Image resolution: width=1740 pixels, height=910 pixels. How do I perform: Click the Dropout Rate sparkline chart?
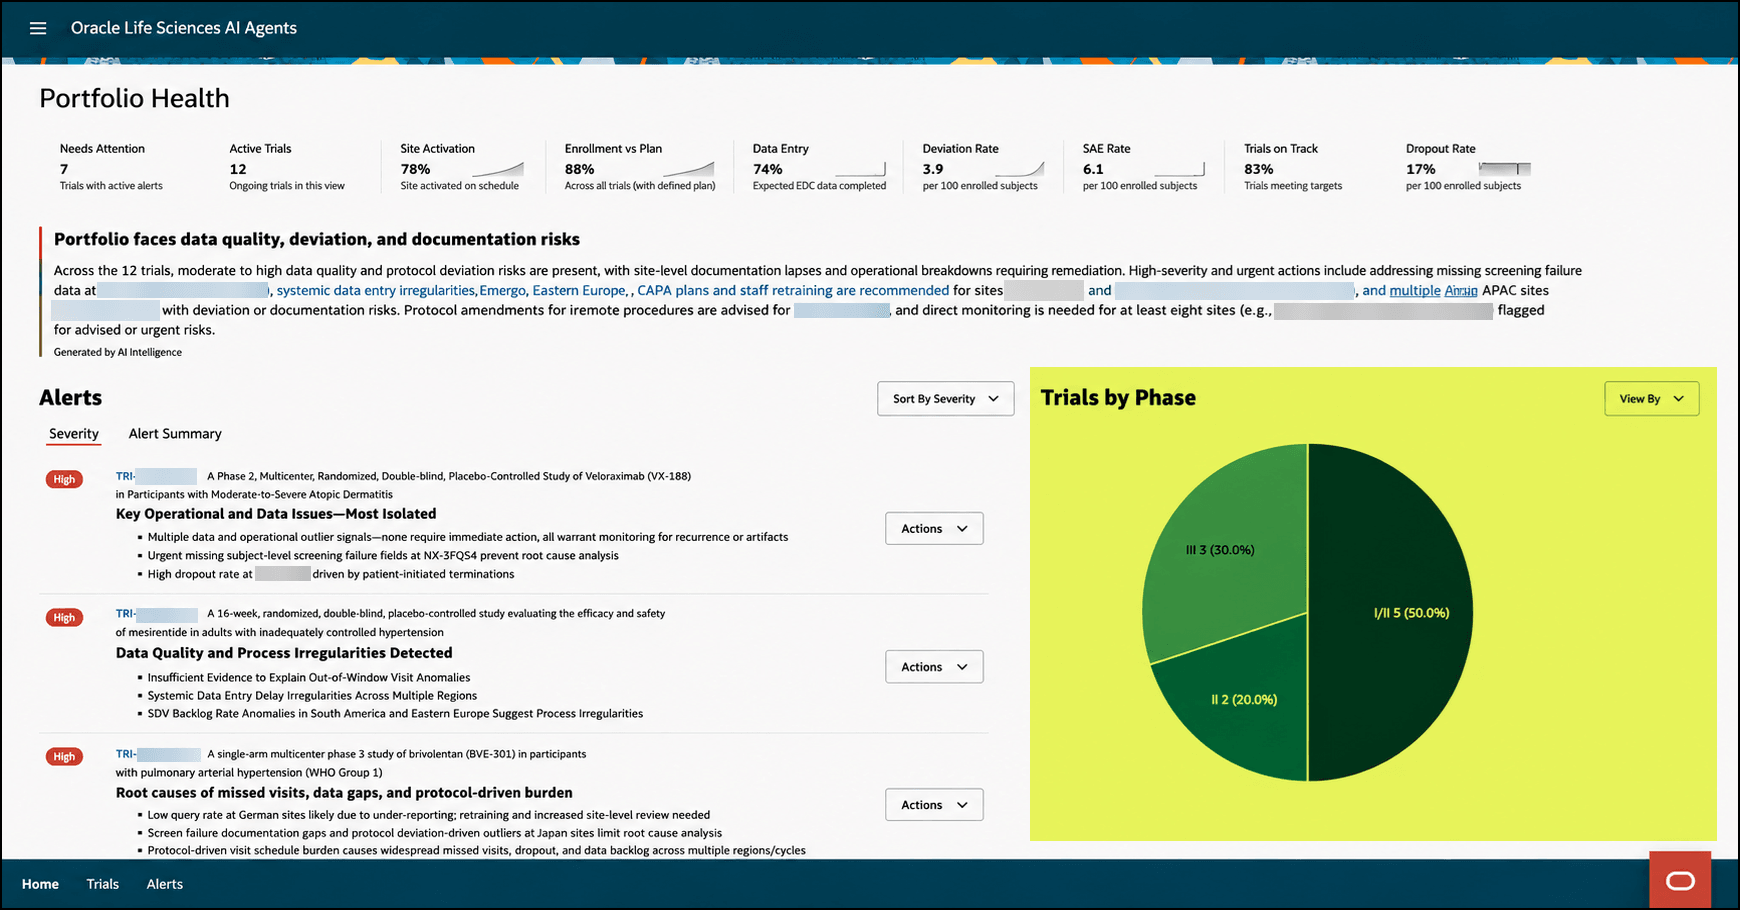click(1504, 169)
